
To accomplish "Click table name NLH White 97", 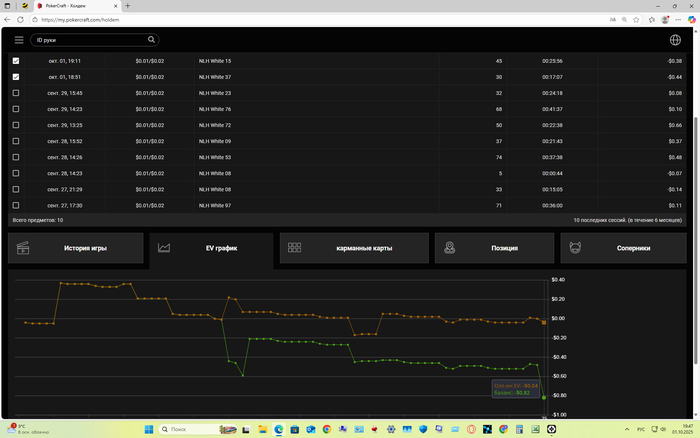I will [215, 205].
